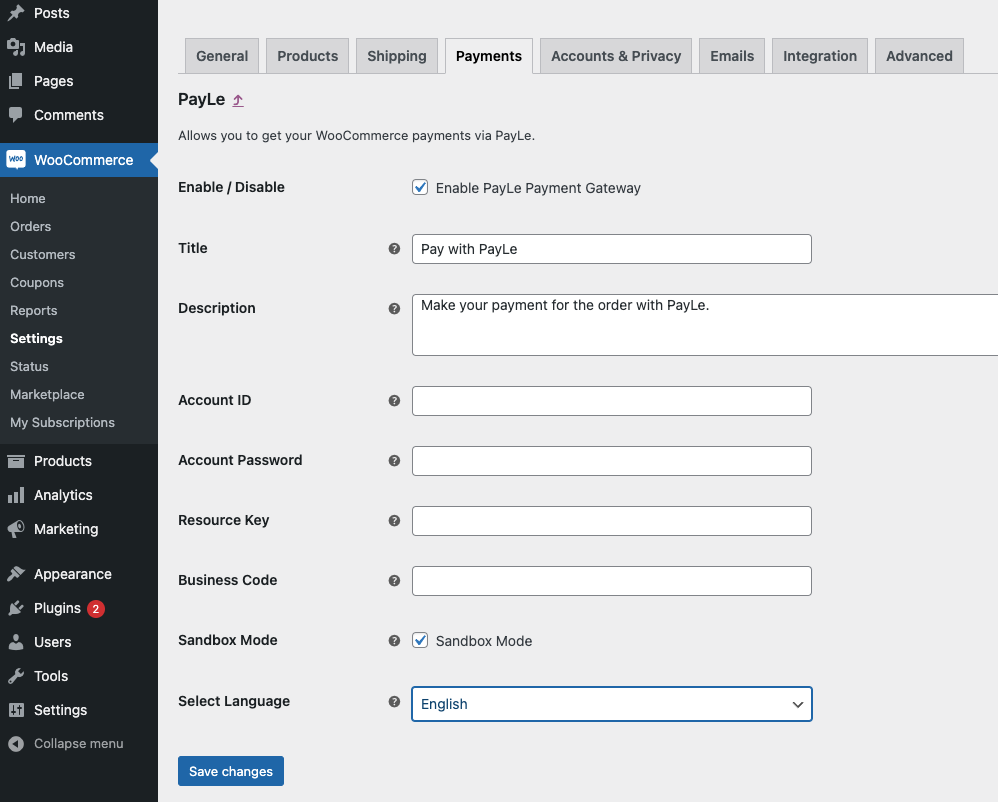This screenshot has width=998, height=802.
Task: Click the Title input field
Action: [612, 249]
